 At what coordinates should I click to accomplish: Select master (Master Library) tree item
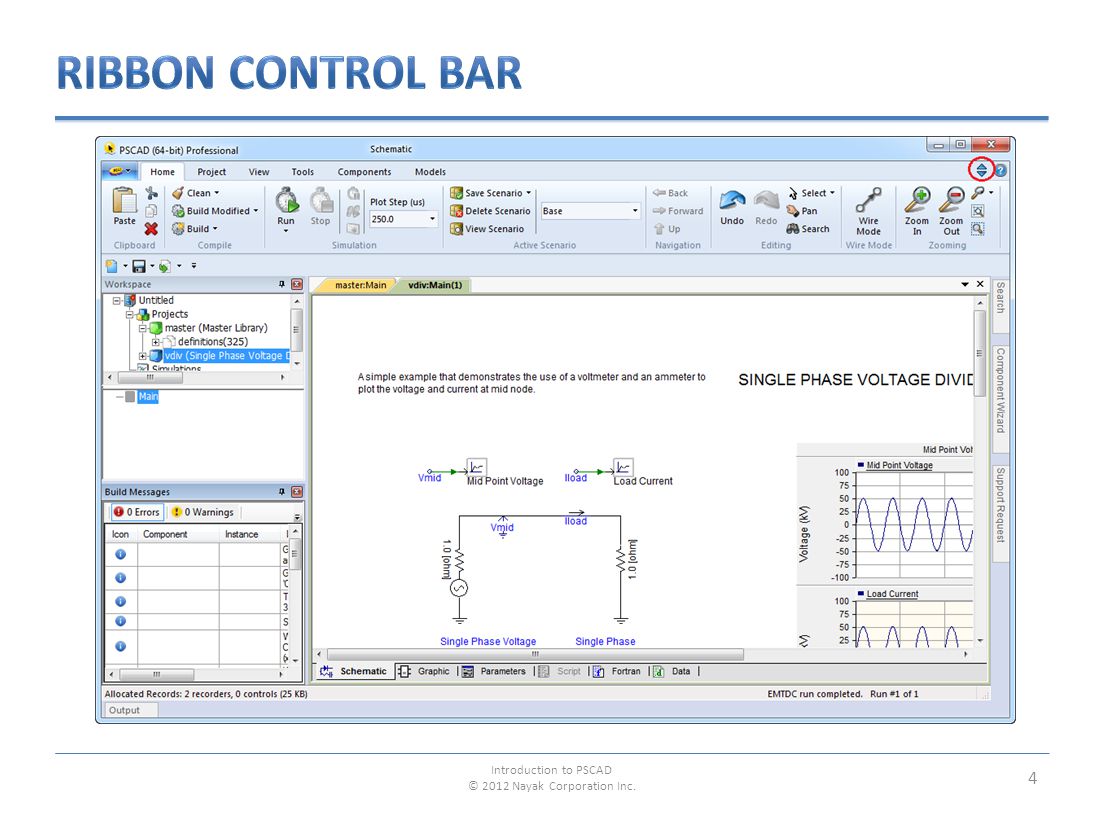215,327
